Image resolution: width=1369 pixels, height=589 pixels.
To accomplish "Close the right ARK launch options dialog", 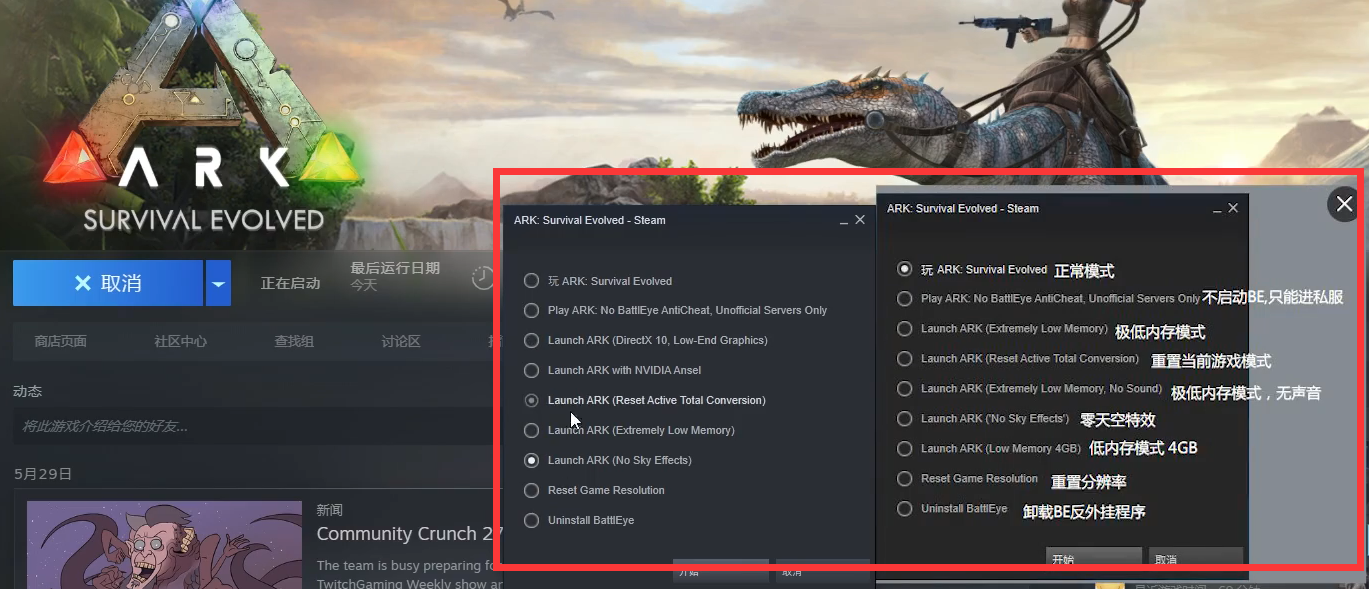I will click(x=1233, y=208).
